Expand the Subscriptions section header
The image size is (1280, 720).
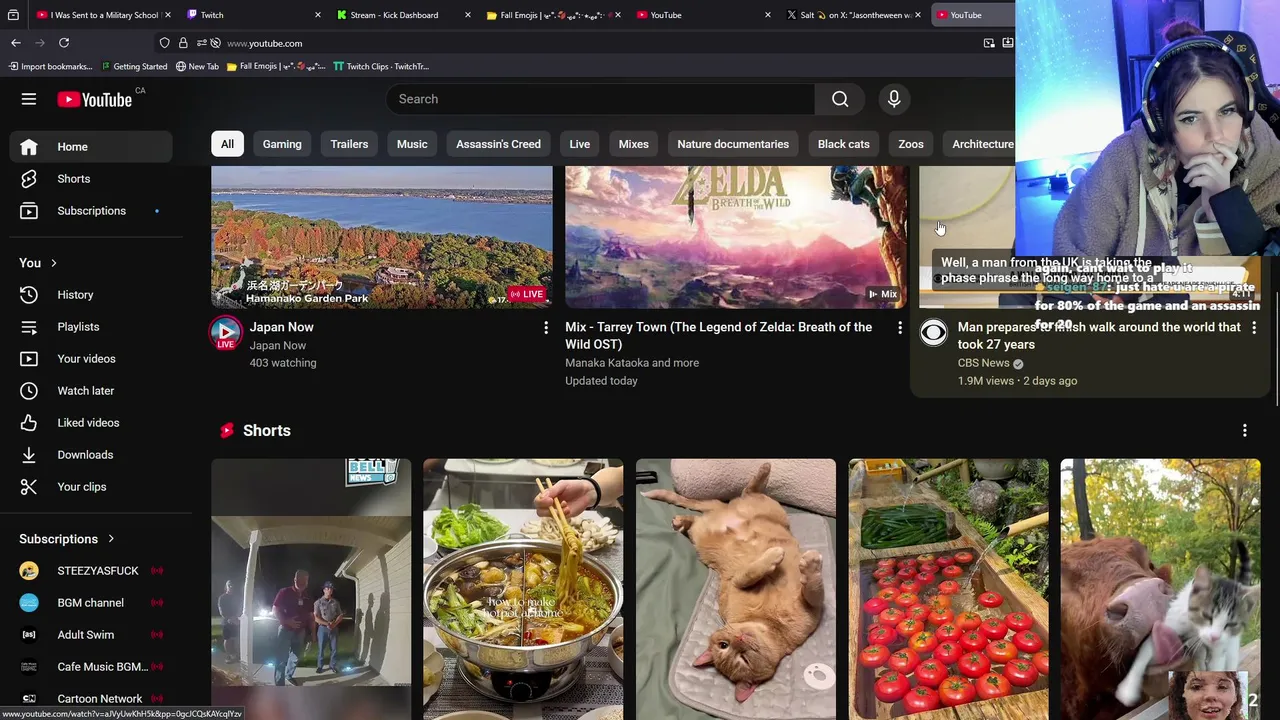coord(67,539)
